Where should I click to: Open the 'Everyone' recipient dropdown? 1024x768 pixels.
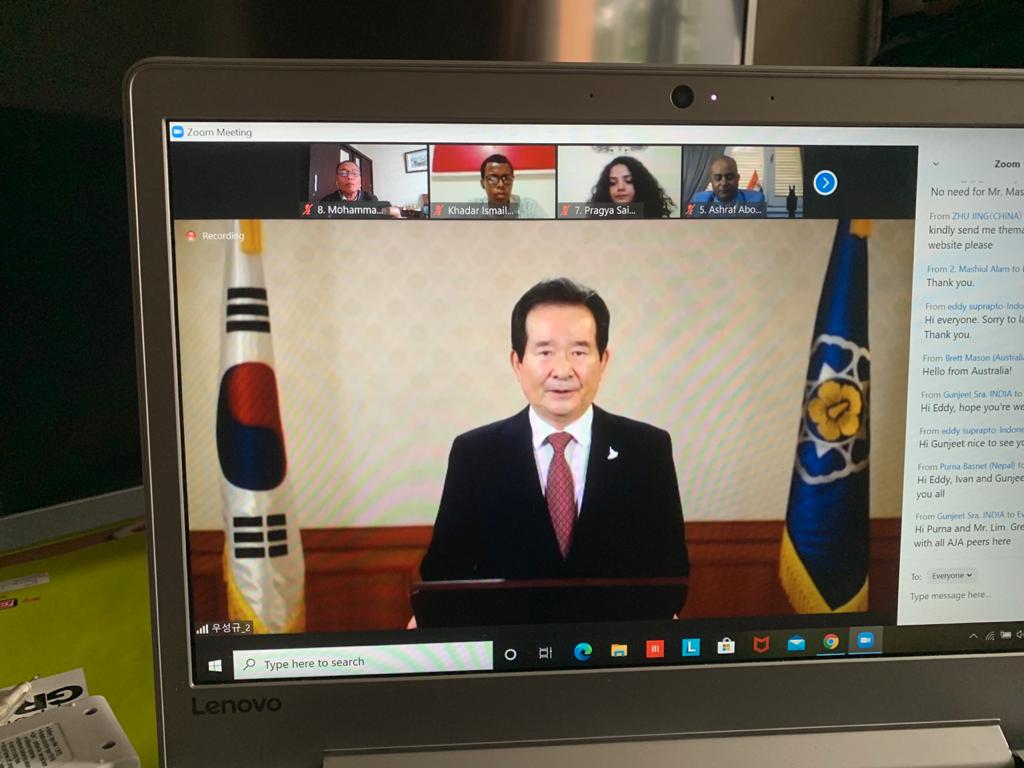pyautogui.click(x=952, y=575)
